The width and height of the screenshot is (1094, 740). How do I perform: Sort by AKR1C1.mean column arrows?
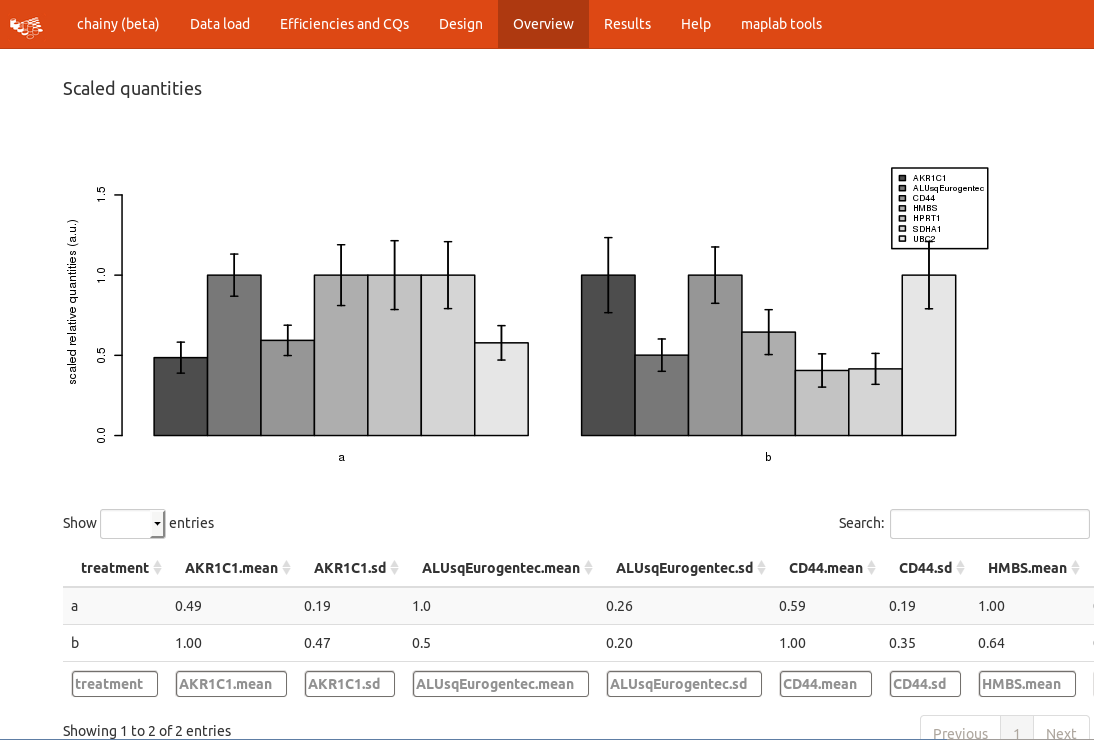[x=287, y=568]
